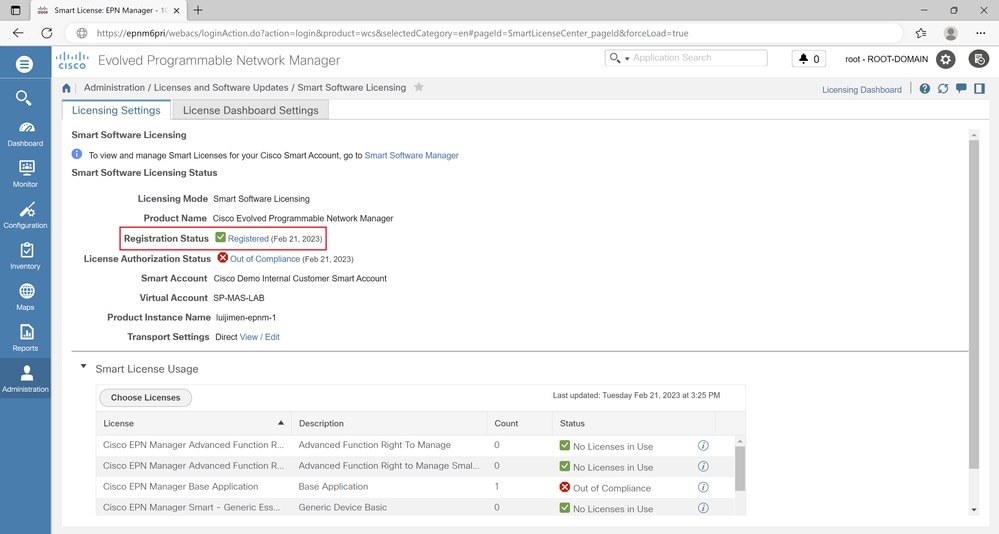Viewport: 999px width, 534px height.
Task: Select the Smart License: EPN Manager browser tab
Action: tap(109, 10)
